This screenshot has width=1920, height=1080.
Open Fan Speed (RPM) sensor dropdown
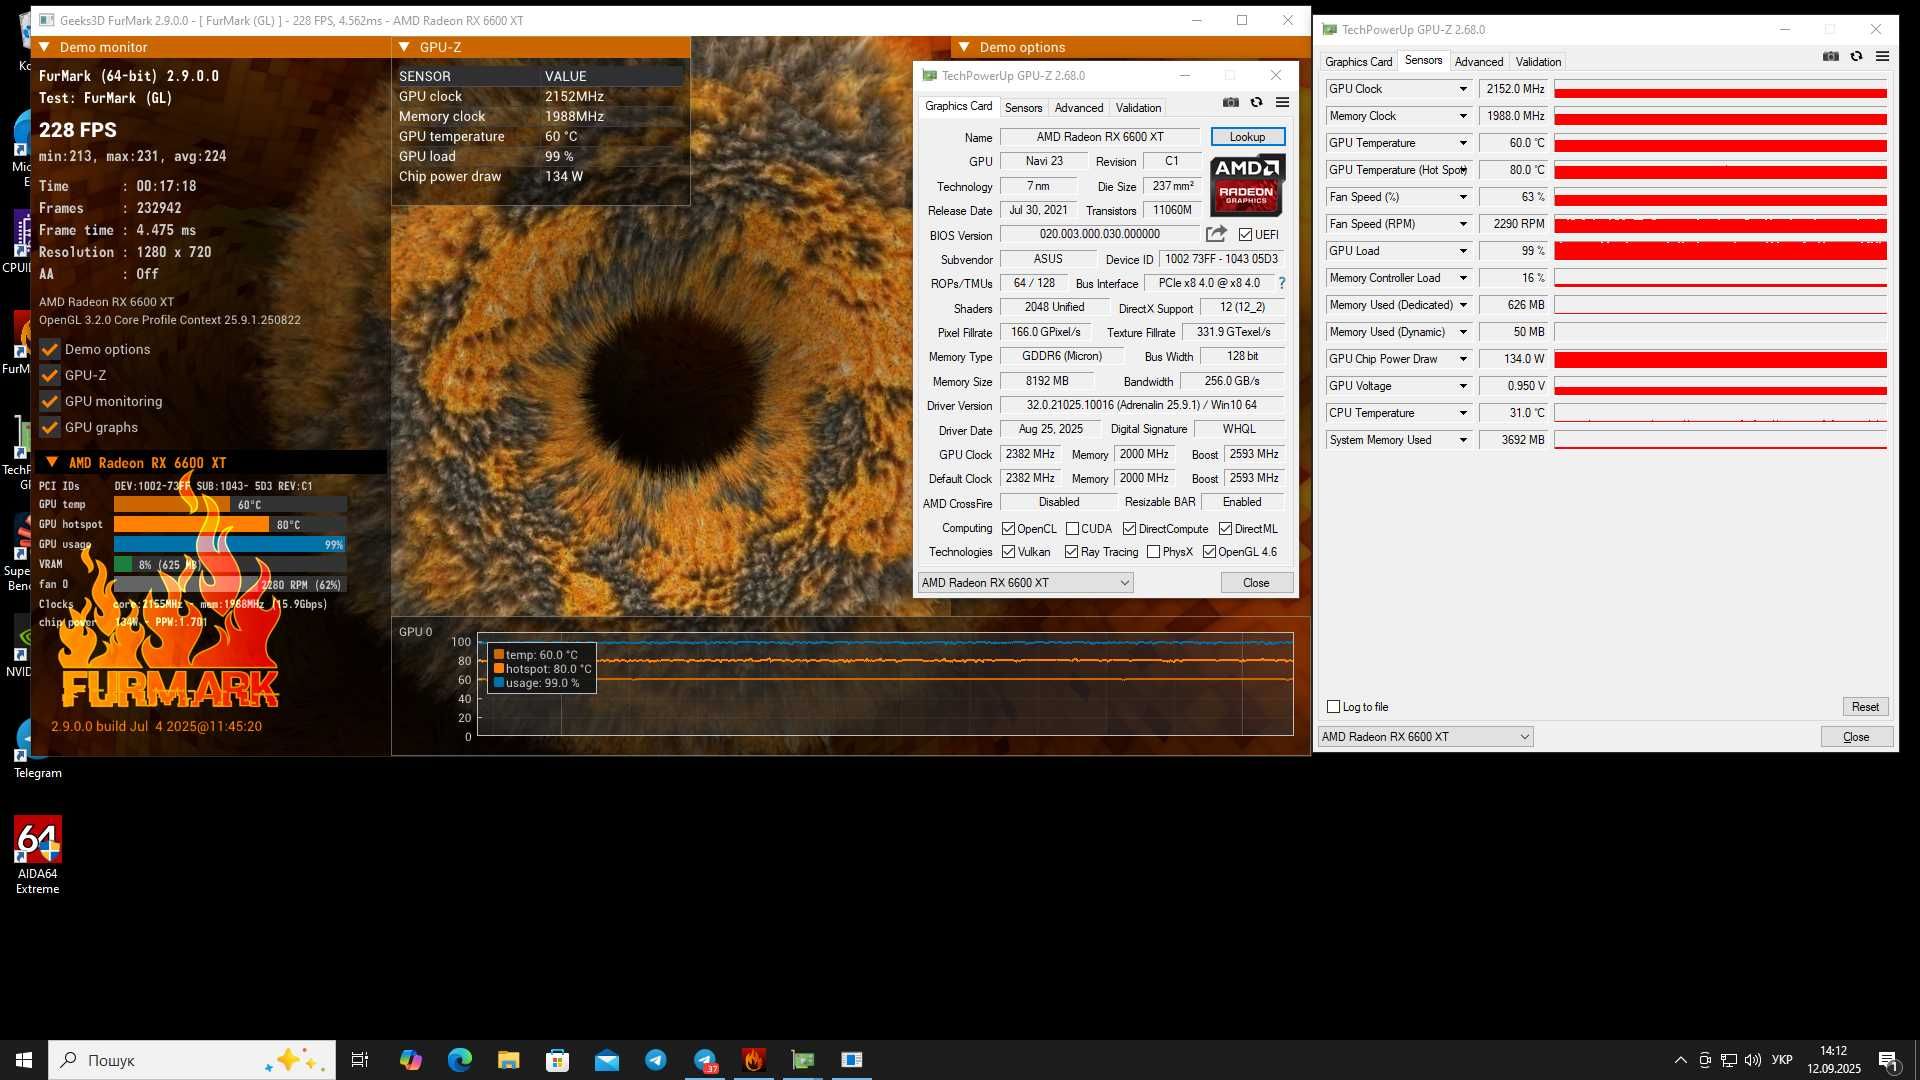point(1463,224)
